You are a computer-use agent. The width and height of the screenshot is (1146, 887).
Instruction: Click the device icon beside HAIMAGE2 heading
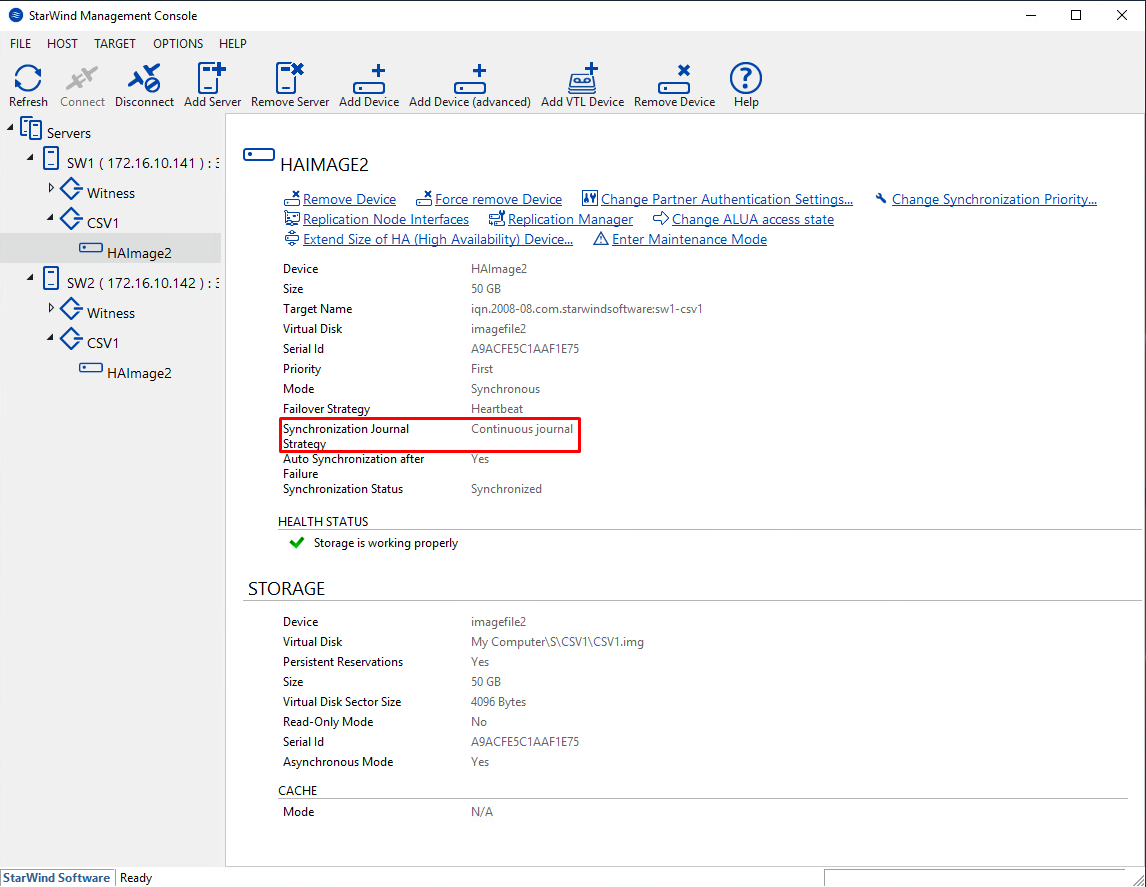click(x=259, y=155)
